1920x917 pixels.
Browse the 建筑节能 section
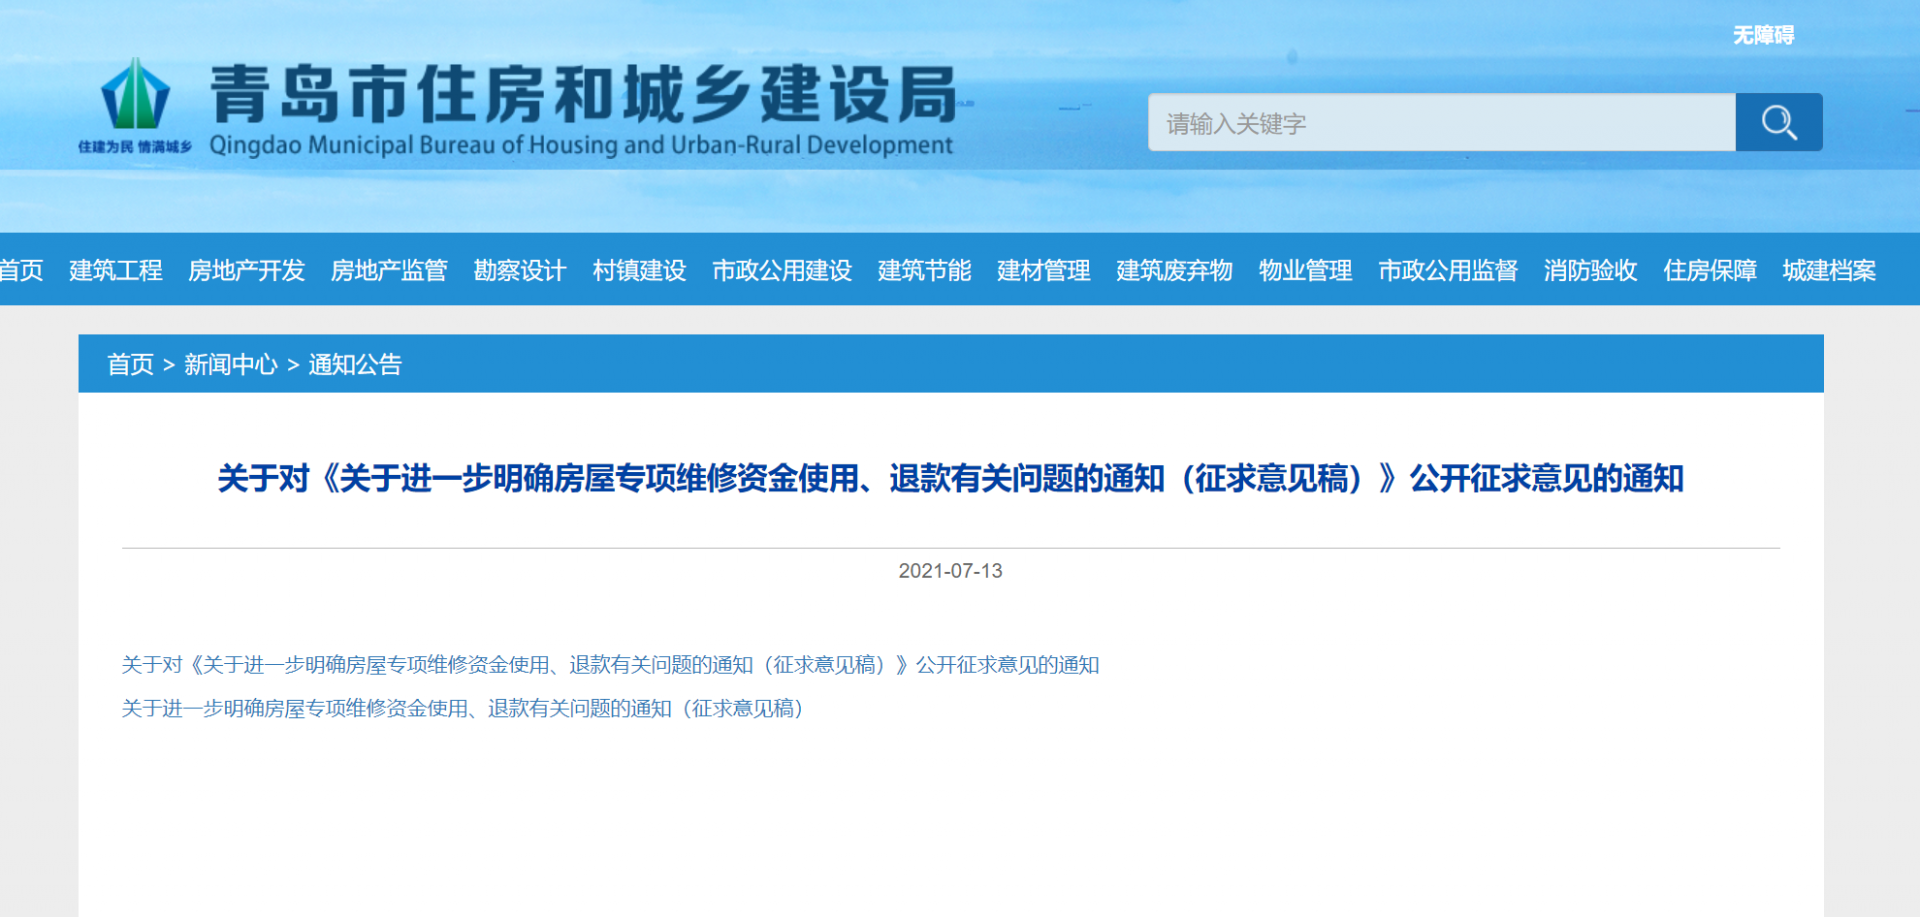coord(923,271)
